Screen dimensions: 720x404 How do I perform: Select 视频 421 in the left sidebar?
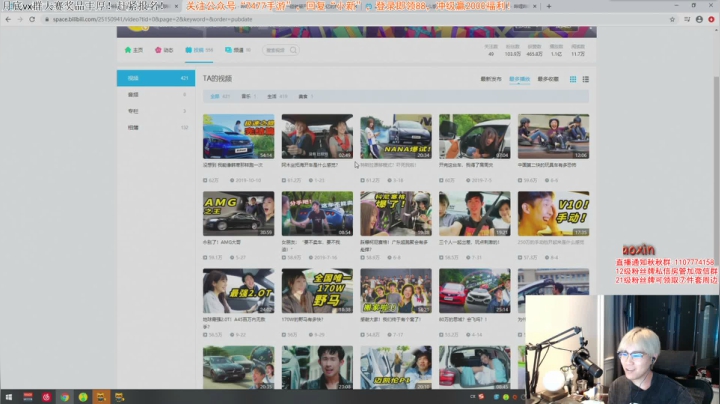156,78
